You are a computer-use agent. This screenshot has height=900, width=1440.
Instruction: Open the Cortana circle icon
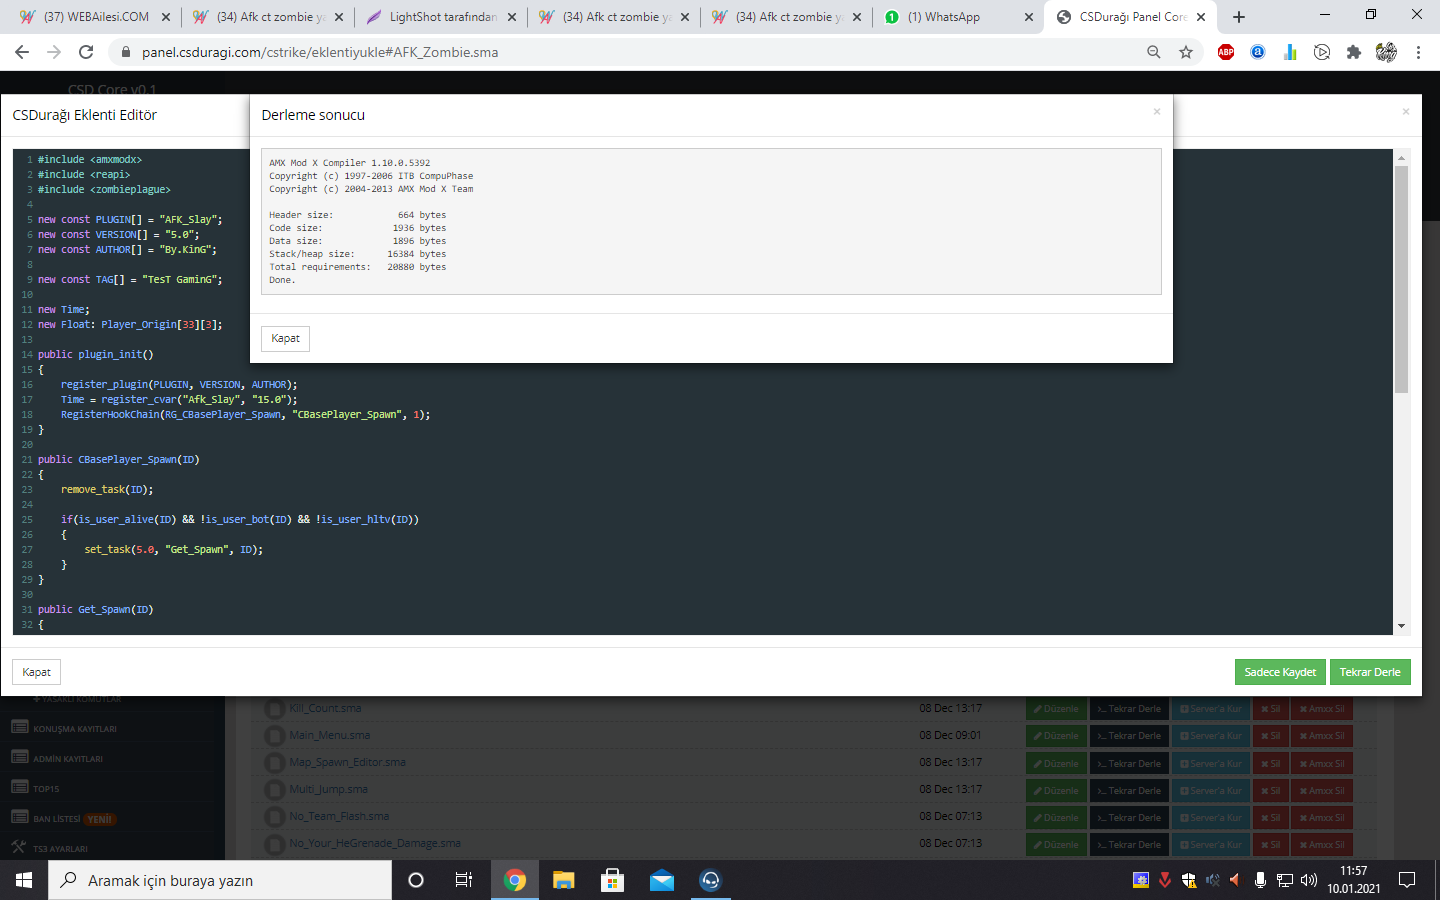[416, 880]
